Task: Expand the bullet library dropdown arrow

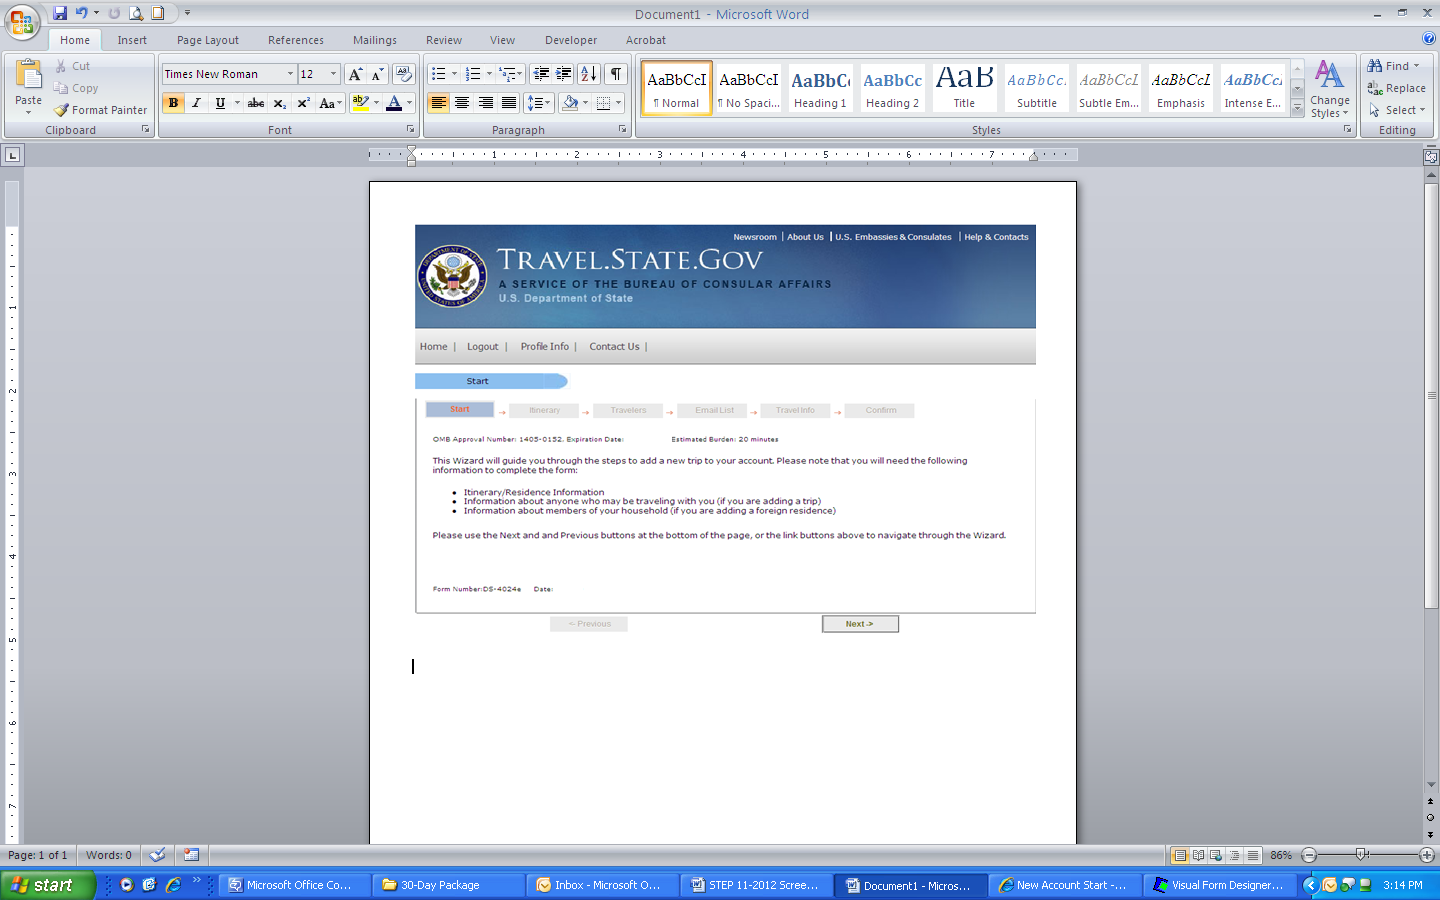Action: [454, 74]
